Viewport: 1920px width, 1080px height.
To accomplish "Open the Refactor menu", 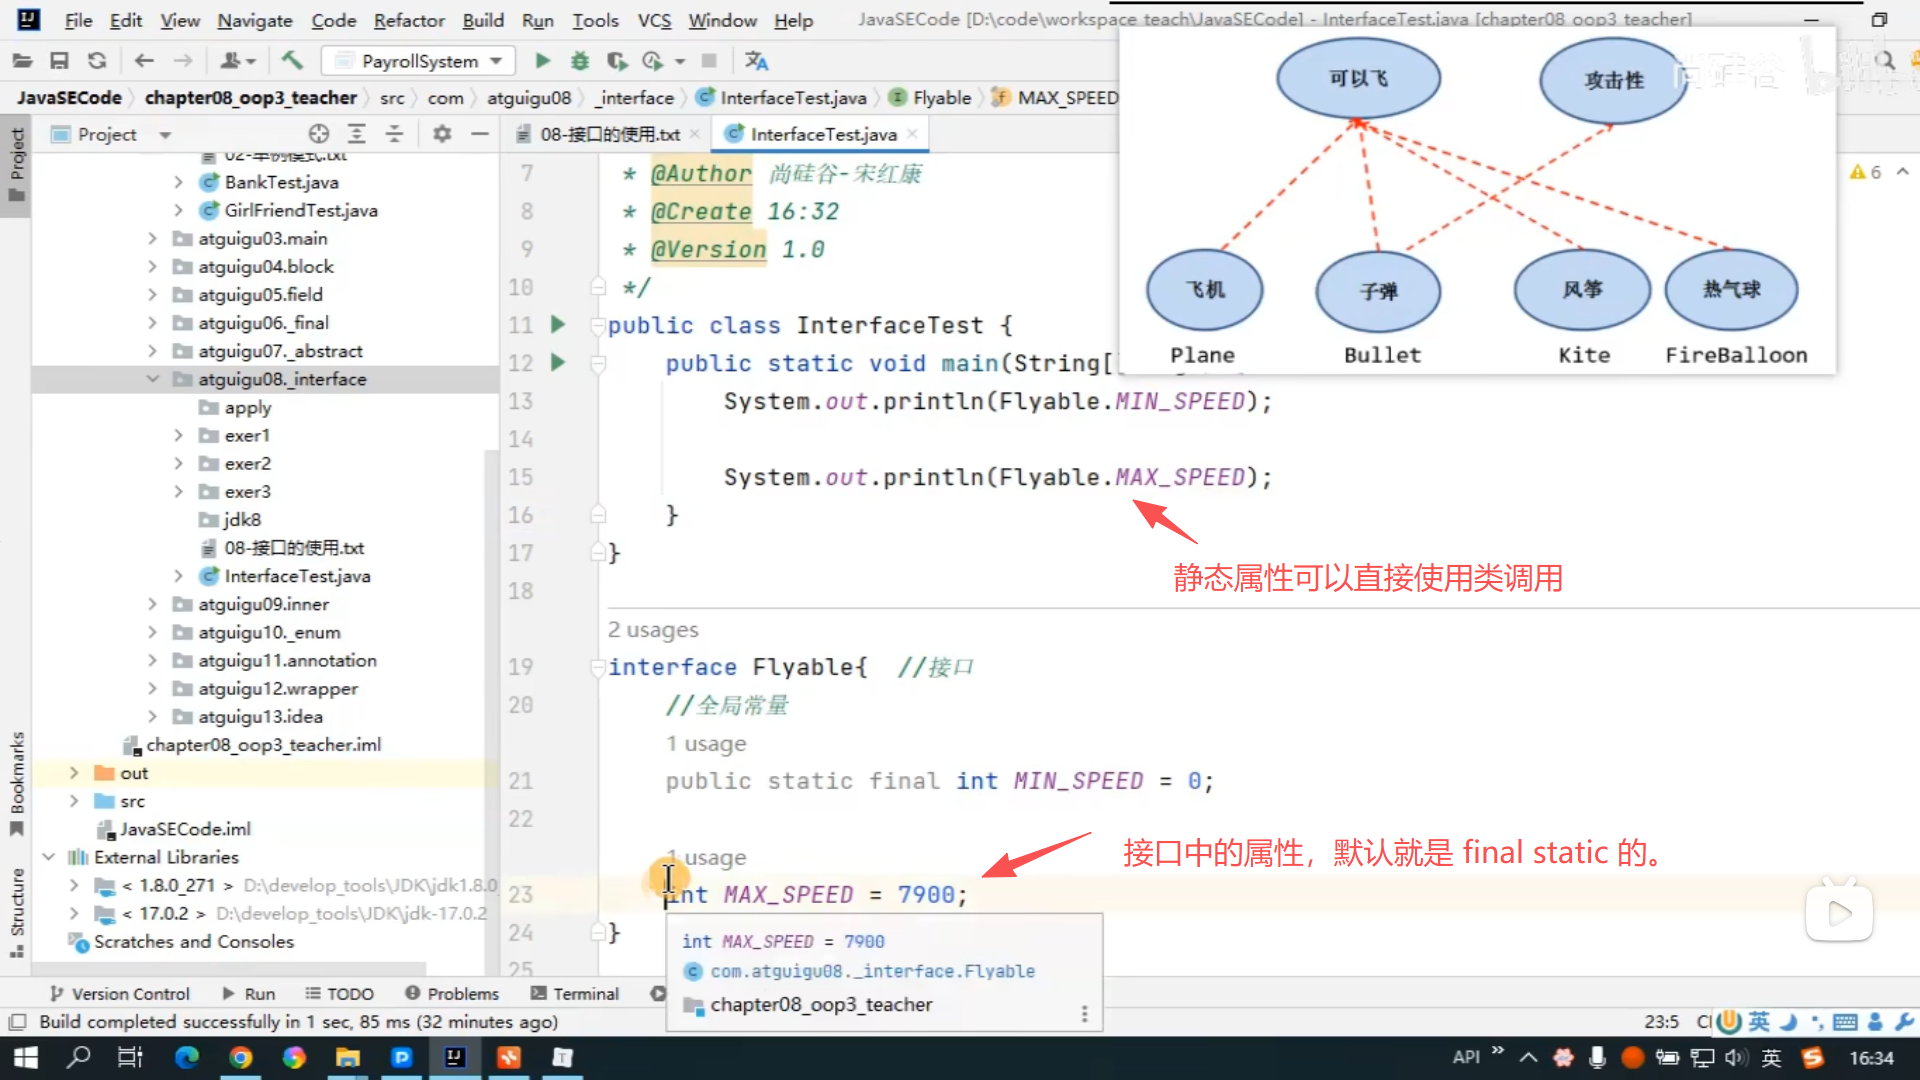I will (408, 20).
